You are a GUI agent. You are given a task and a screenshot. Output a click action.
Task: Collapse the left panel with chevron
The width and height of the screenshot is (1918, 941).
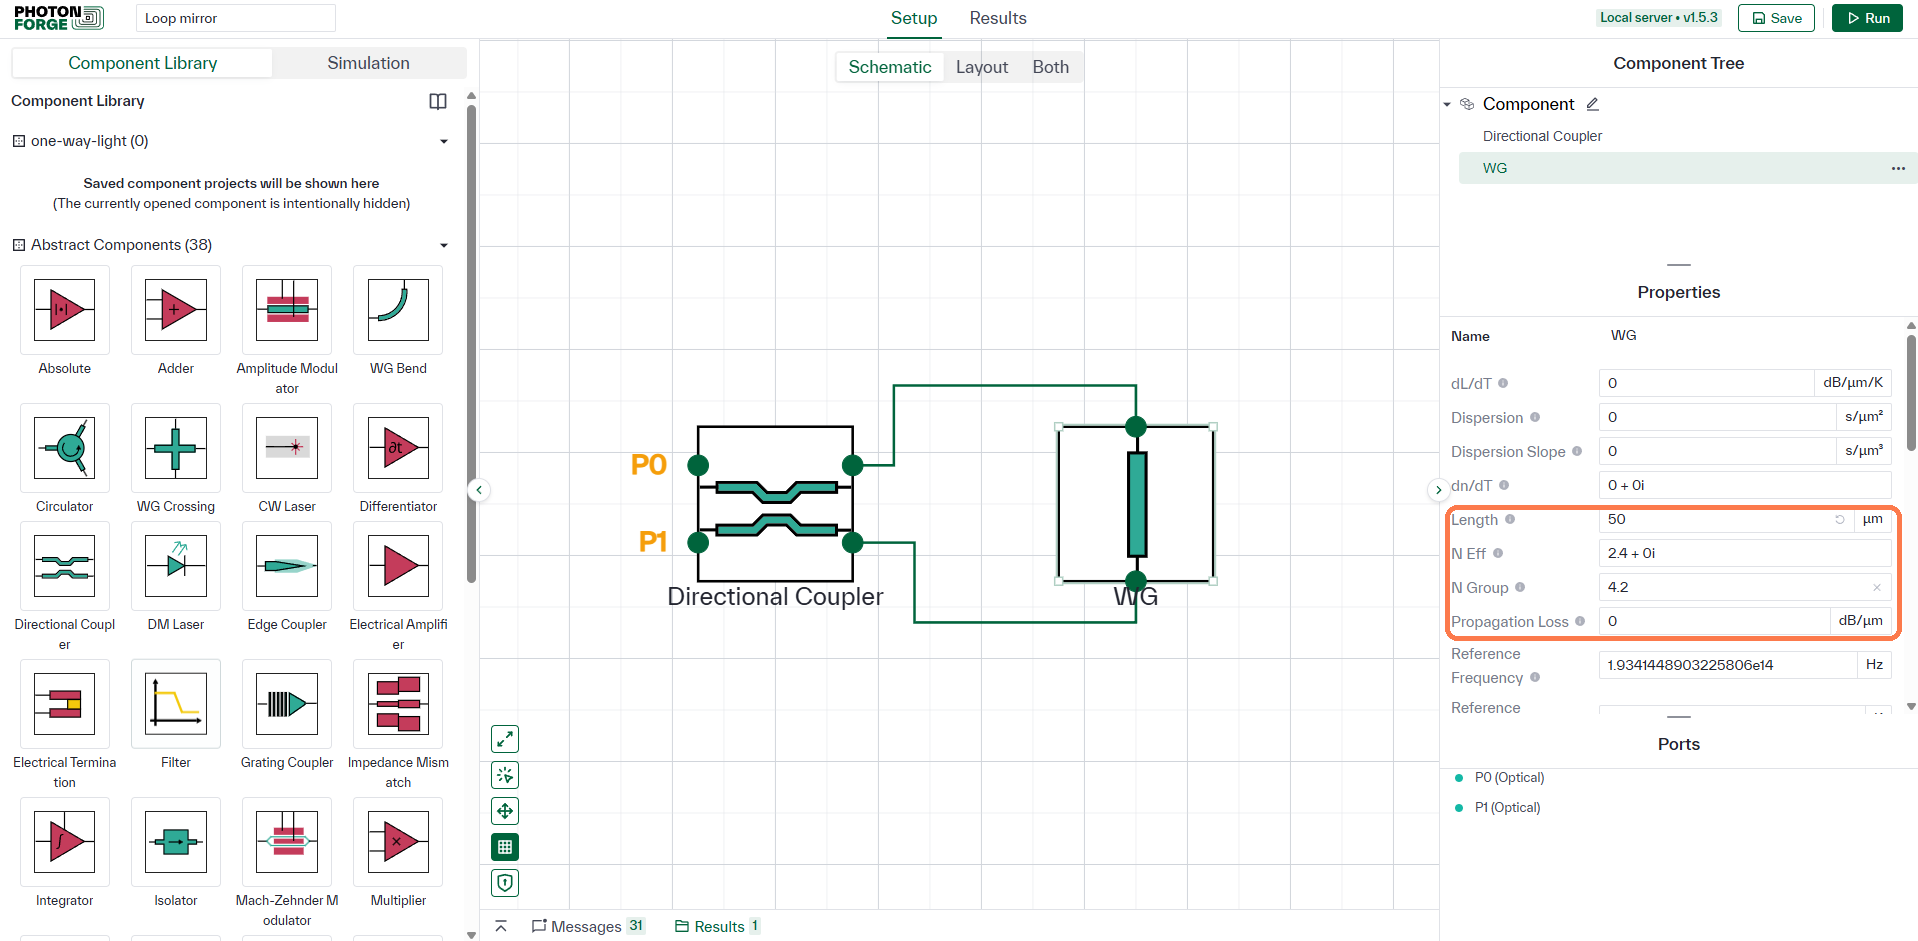[479, 490]
